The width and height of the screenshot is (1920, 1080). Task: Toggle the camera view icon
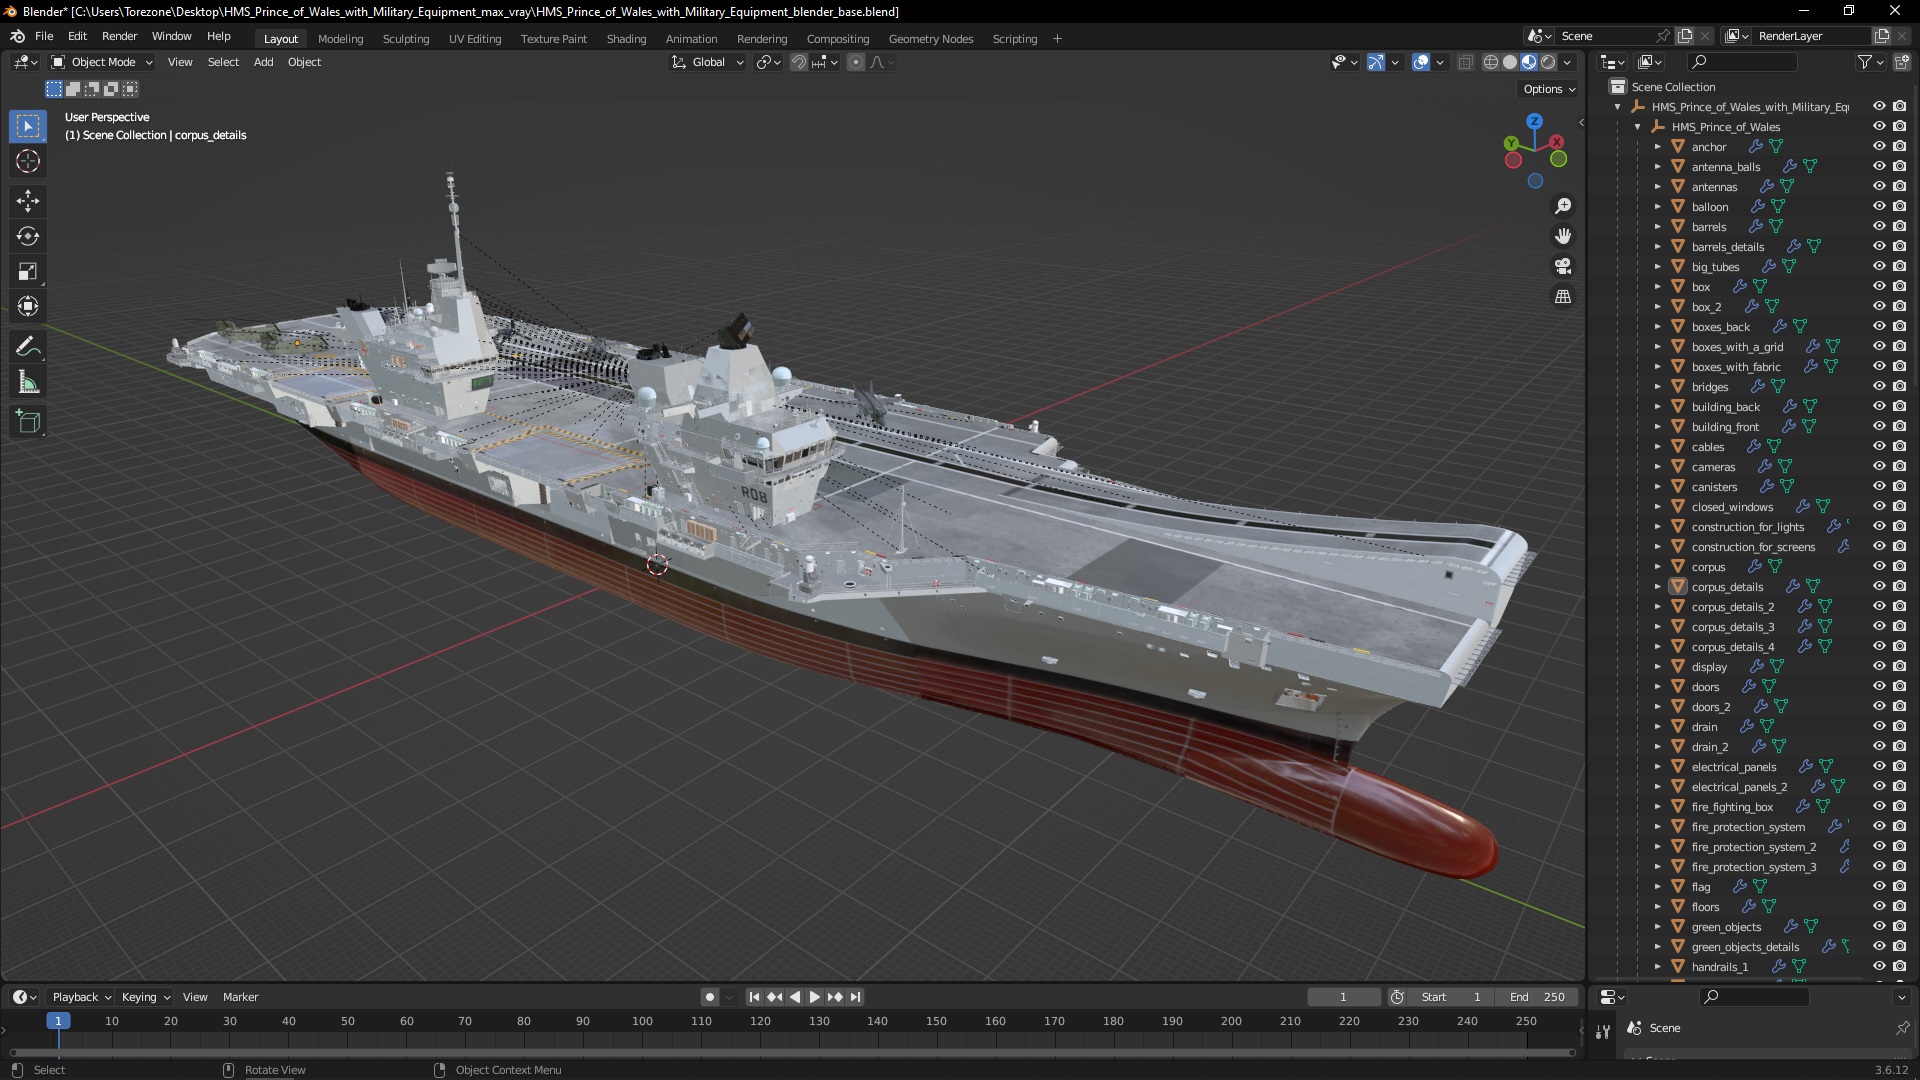click(x=1563, y=266)
